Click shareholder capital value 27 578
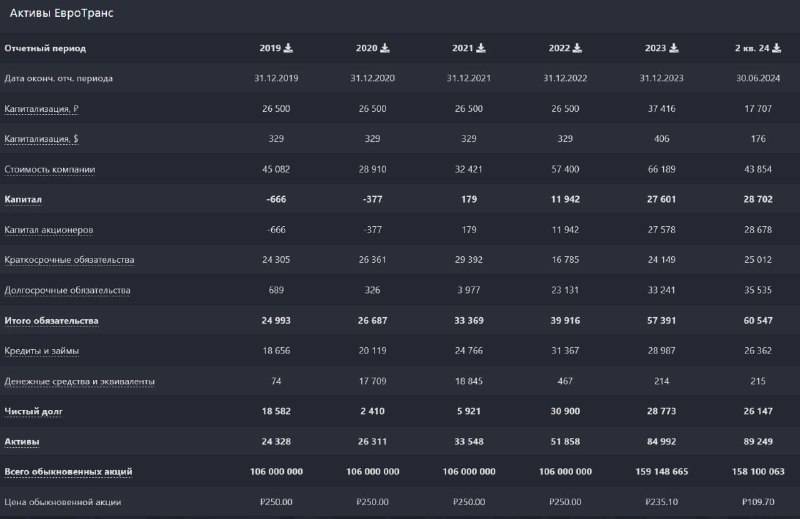This screenshot has height=519, width=800. tap(661, 230)
